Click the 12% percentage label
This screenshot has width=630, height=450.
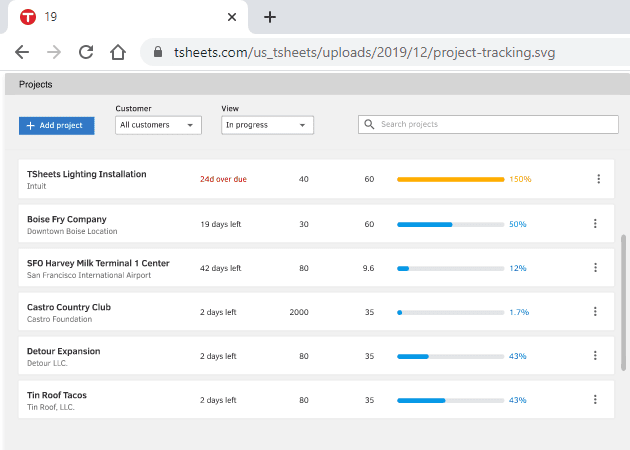[x=518, y=268]
